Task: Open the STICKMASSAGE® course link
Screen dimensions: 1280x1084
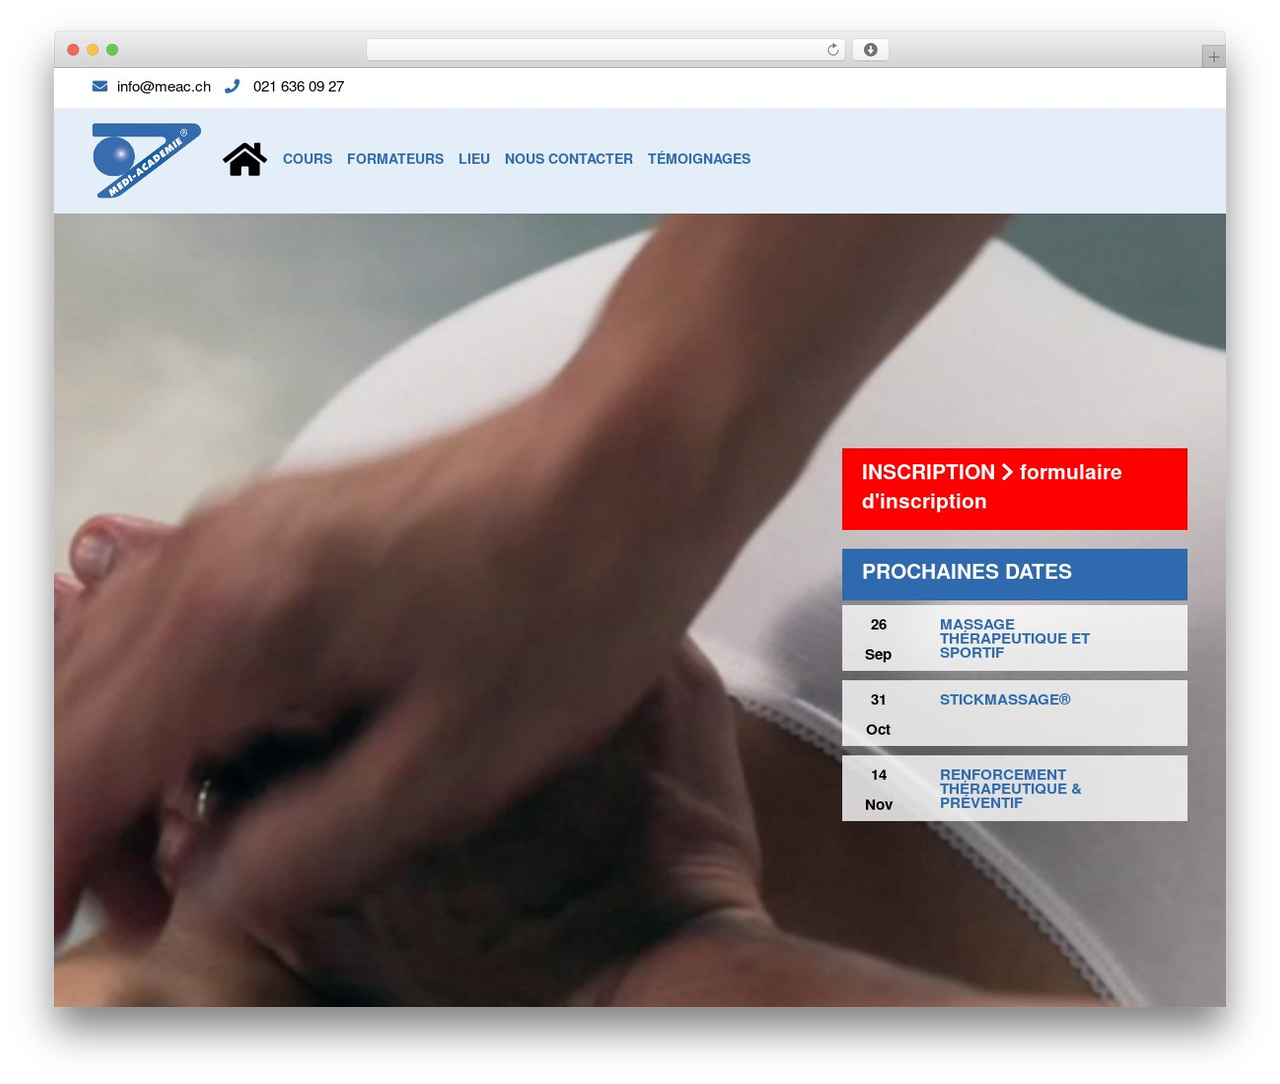Action: 1005,700
